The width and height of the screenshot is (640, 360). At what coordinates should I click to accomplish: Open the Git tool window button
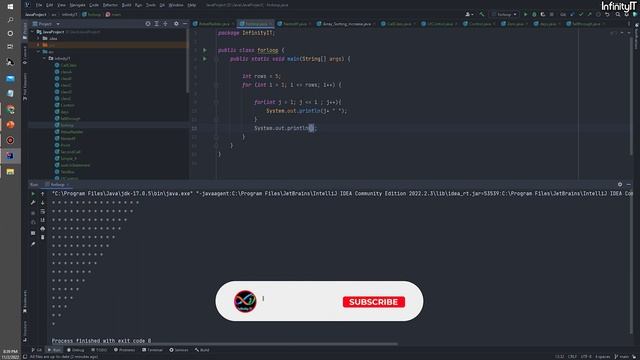pos(37,350)
